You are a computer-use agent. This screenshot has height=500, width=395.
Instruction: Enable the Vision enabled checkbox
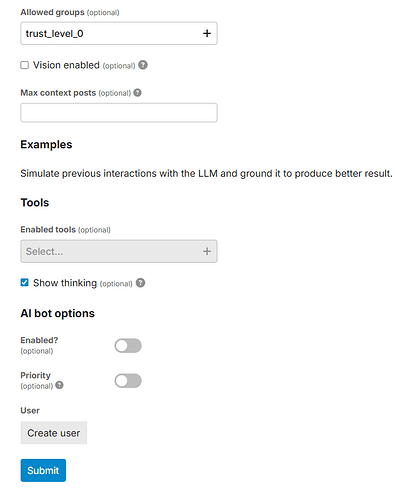pyautogui.click(x=24, y=65)
